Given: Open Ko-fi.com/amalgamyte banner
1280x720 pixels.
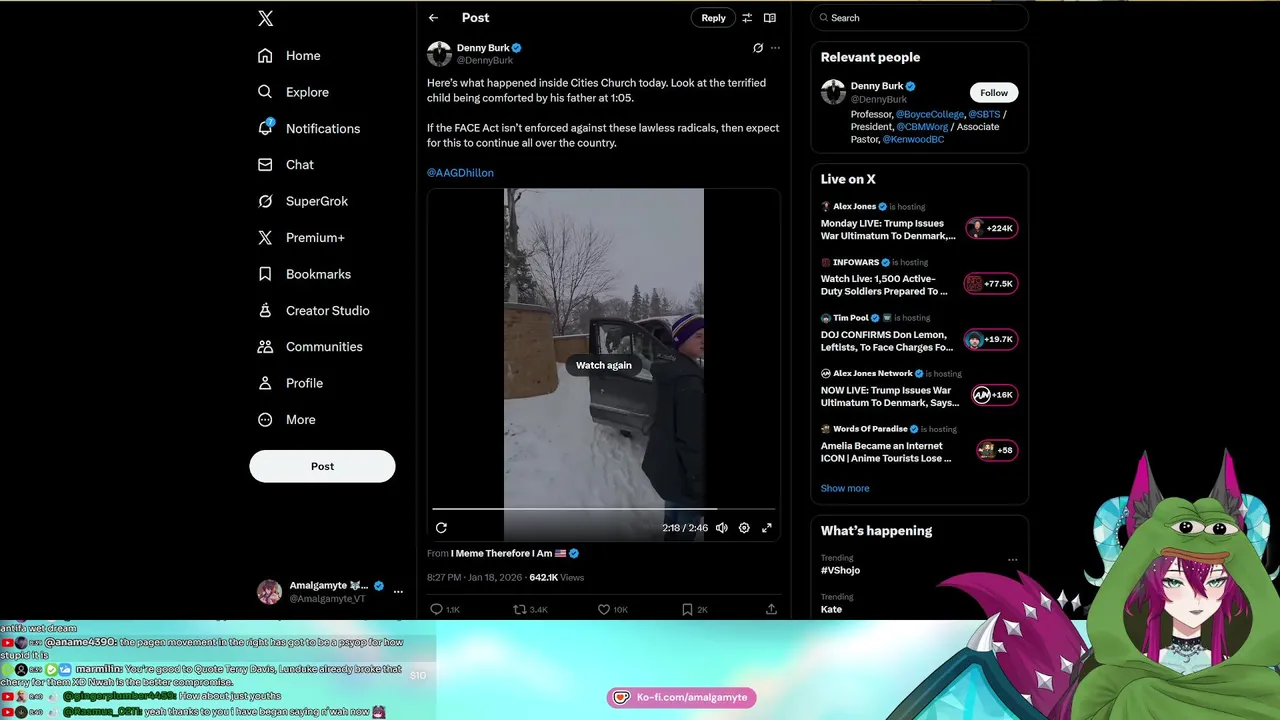Looking at the screenshot, I should [x=681, y=697].
